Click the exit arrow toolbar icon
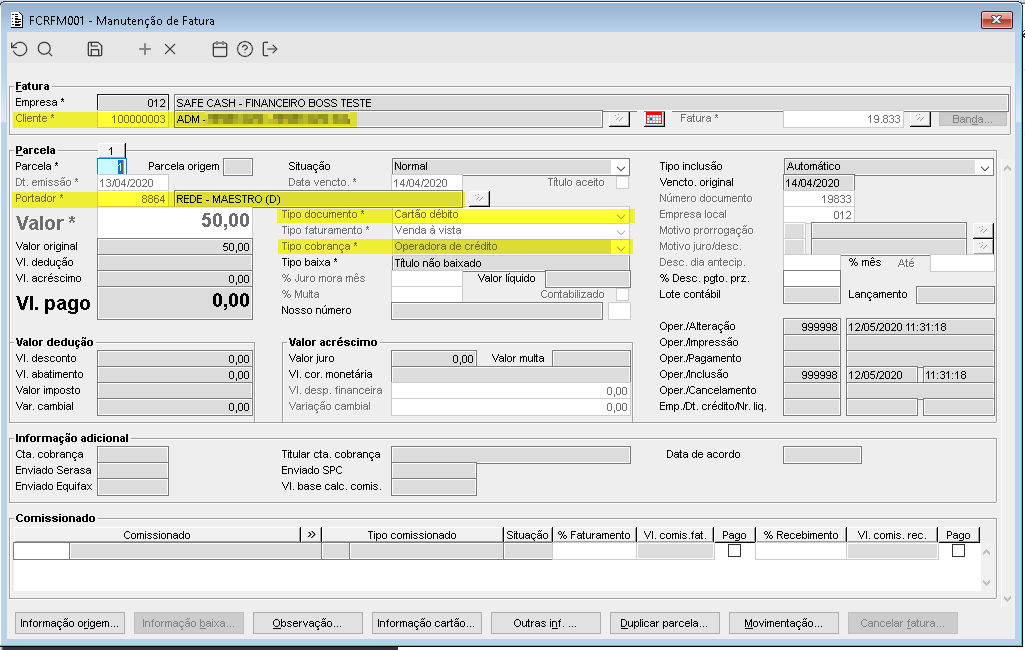Screen dimensions: 1025x650 pyautogui.click(x=270, y=49)
